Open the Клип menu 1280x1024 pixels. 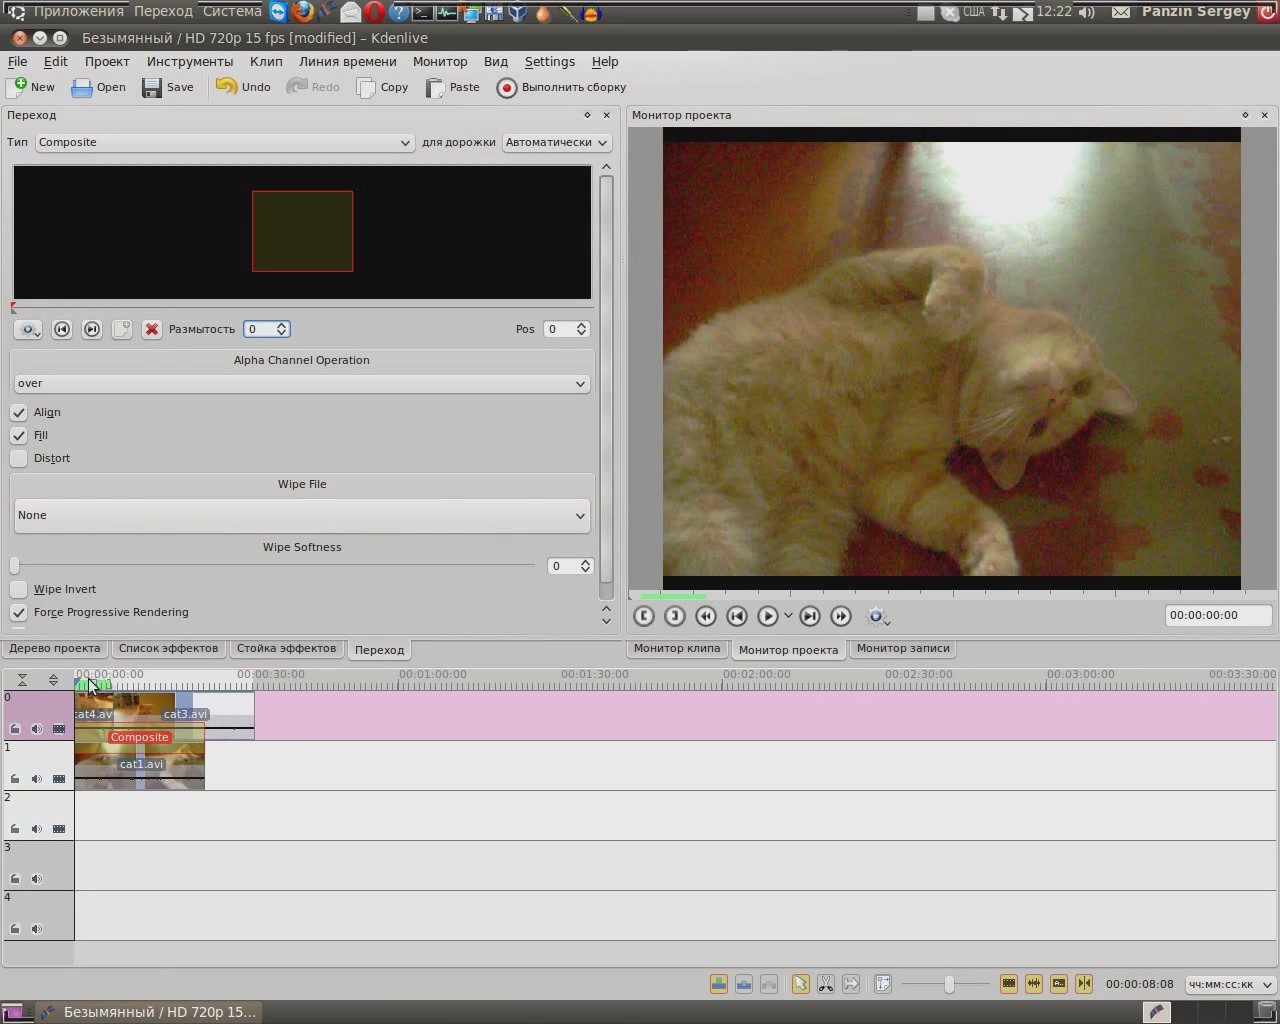pos(266,62)
